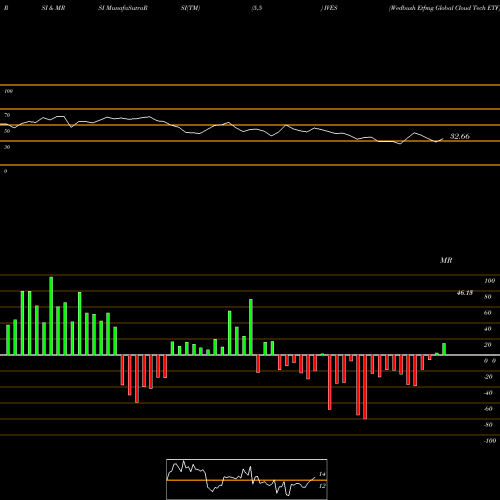The image size is (500, 500).
Task: Click the 'Wedbush Etfmg Global Cloud Tech ETF' title
Action: click(444, 8)
